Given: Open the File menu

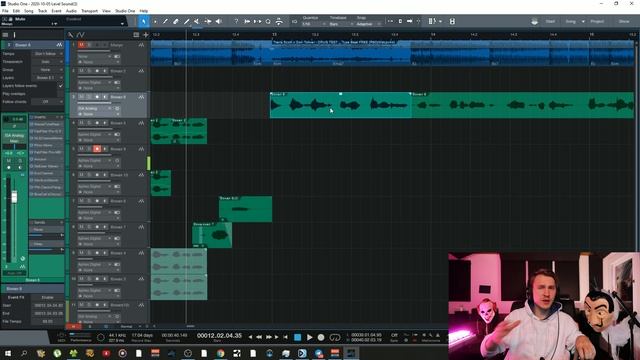Looking at the screenshot, I should coord(5,11).
